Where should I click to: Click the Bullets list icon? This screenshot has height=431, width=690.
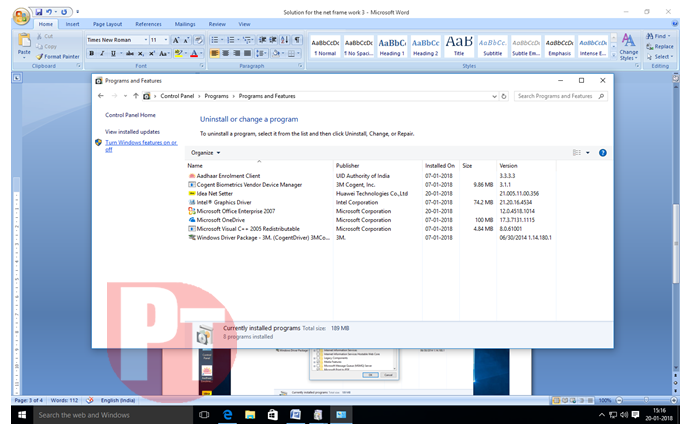click(215, 40)
